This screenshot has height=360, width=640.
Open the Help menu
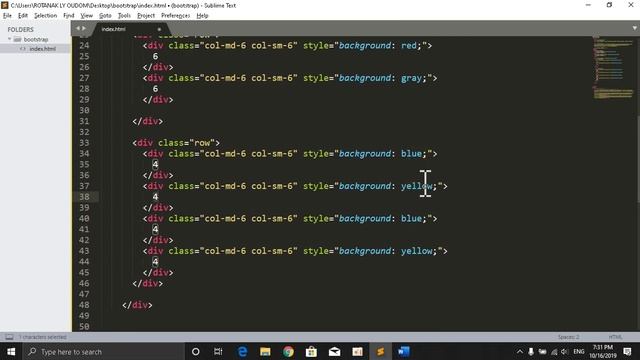[202, 16]
